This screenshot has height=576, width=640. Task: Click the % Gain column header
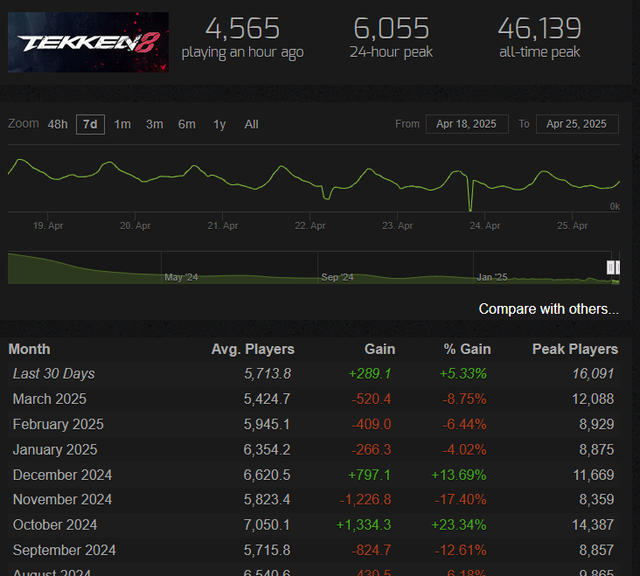coord(467,349)
